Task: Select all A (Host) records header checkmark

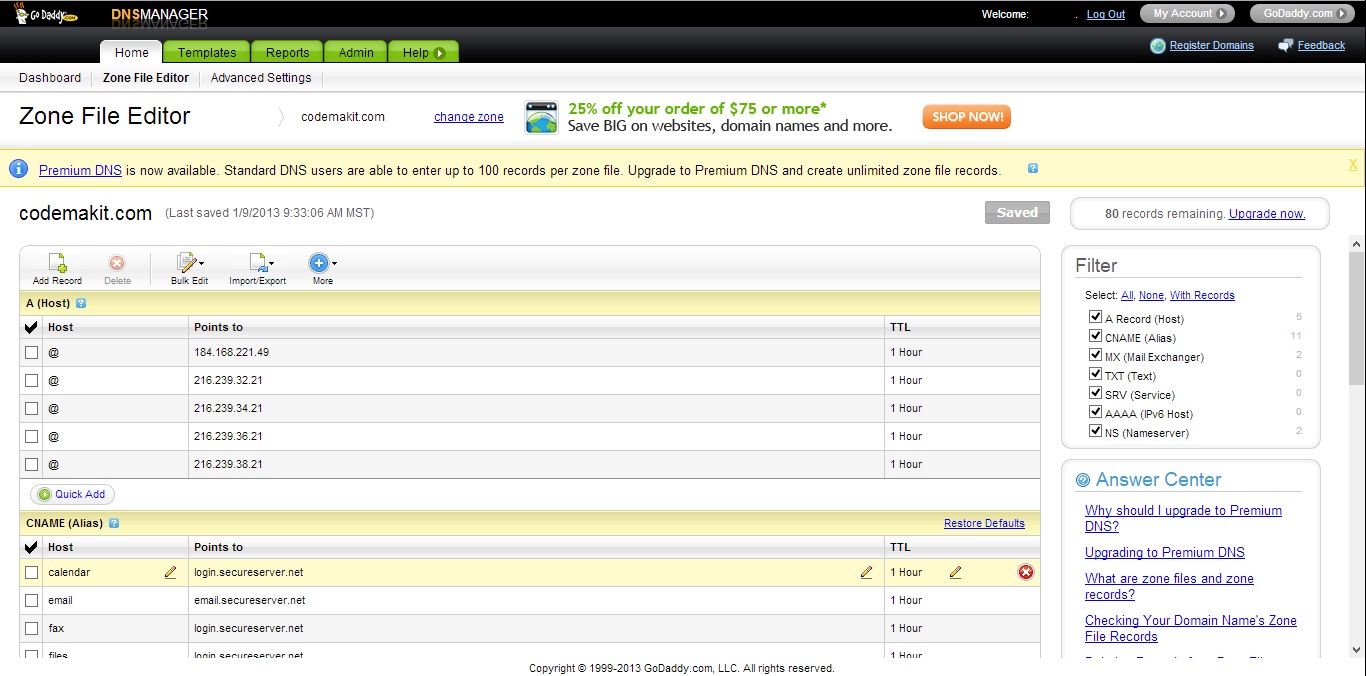Action: (x=31, y=327)
